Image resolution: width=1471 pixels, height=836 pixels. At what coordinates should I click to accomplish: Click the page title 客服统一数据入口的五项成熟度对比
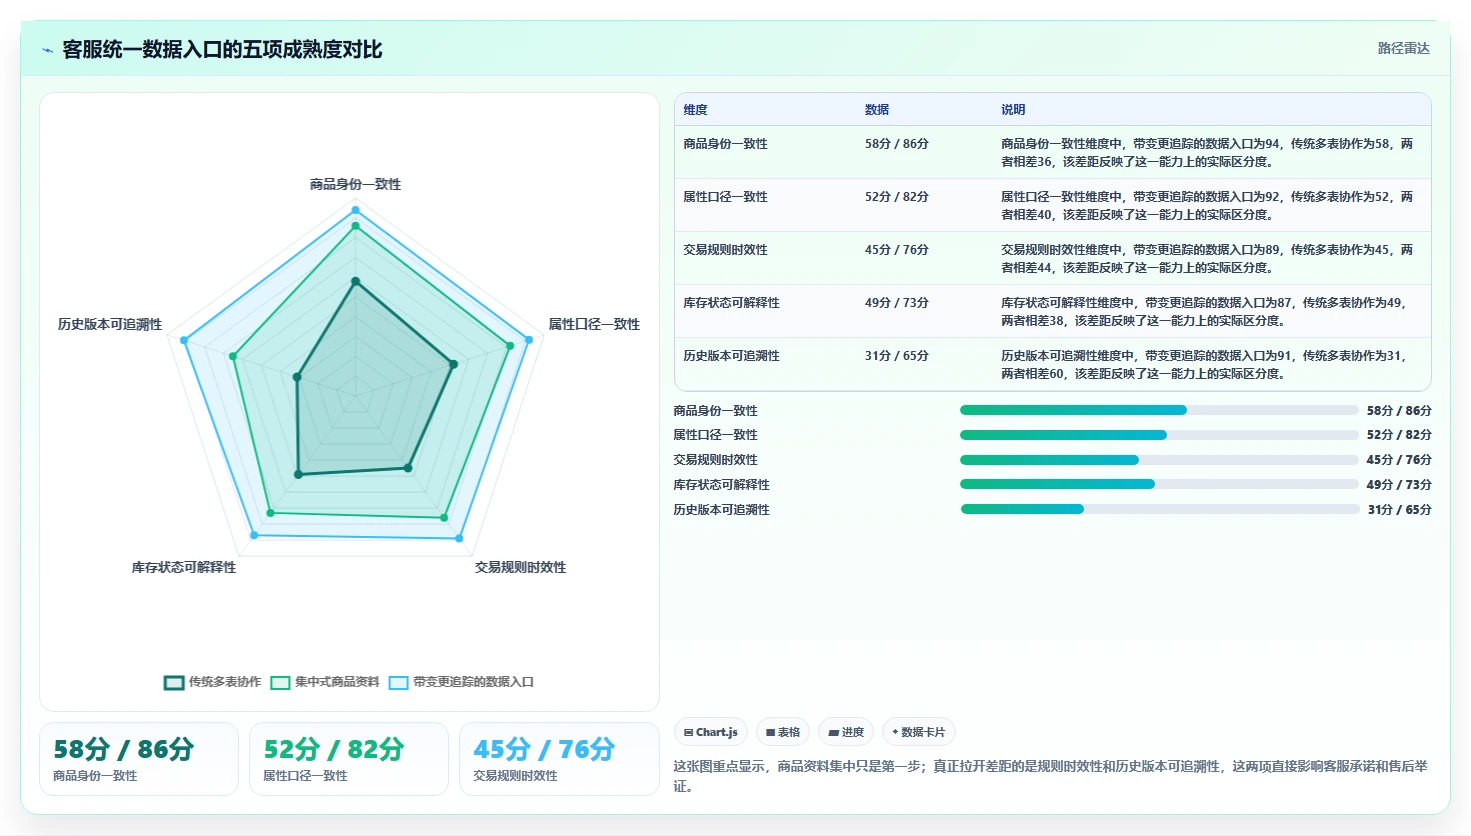pyautogui.click(x=222, y=50)
